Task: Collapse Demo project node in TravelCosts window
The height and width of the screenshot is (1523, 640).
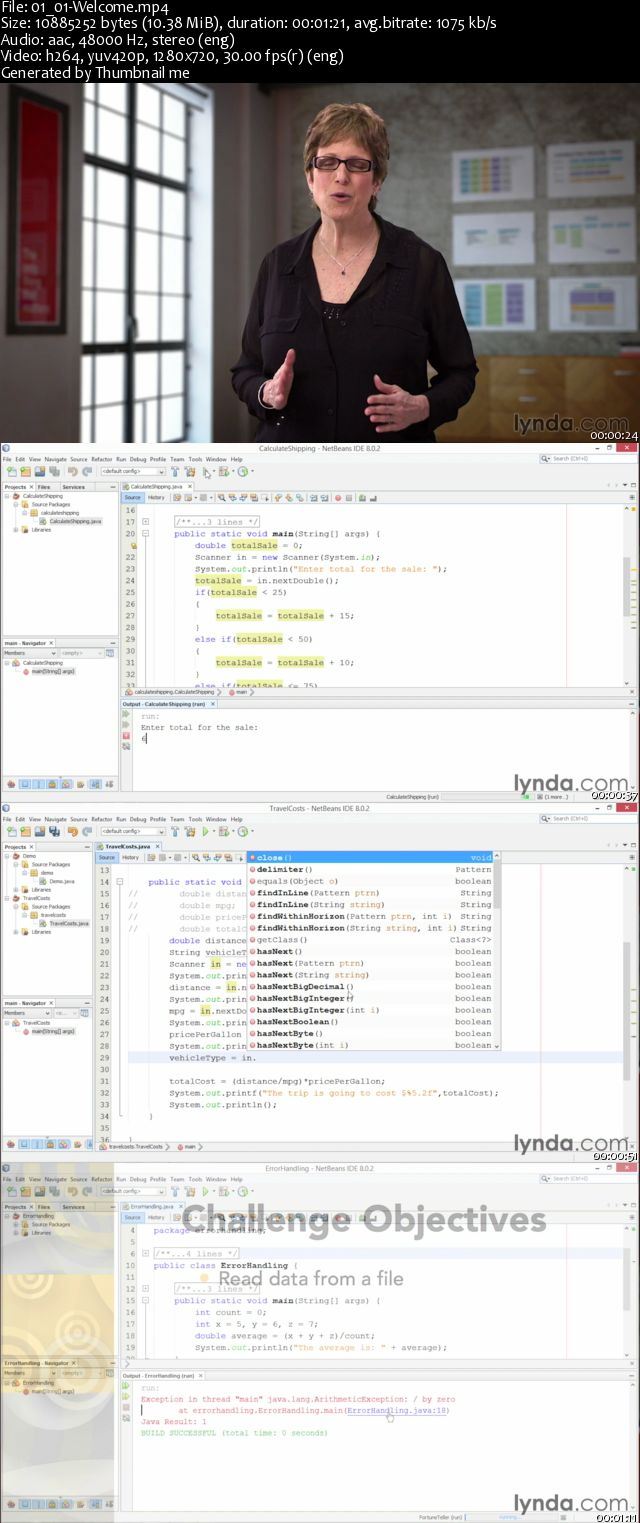Action: tap(7, 856)
